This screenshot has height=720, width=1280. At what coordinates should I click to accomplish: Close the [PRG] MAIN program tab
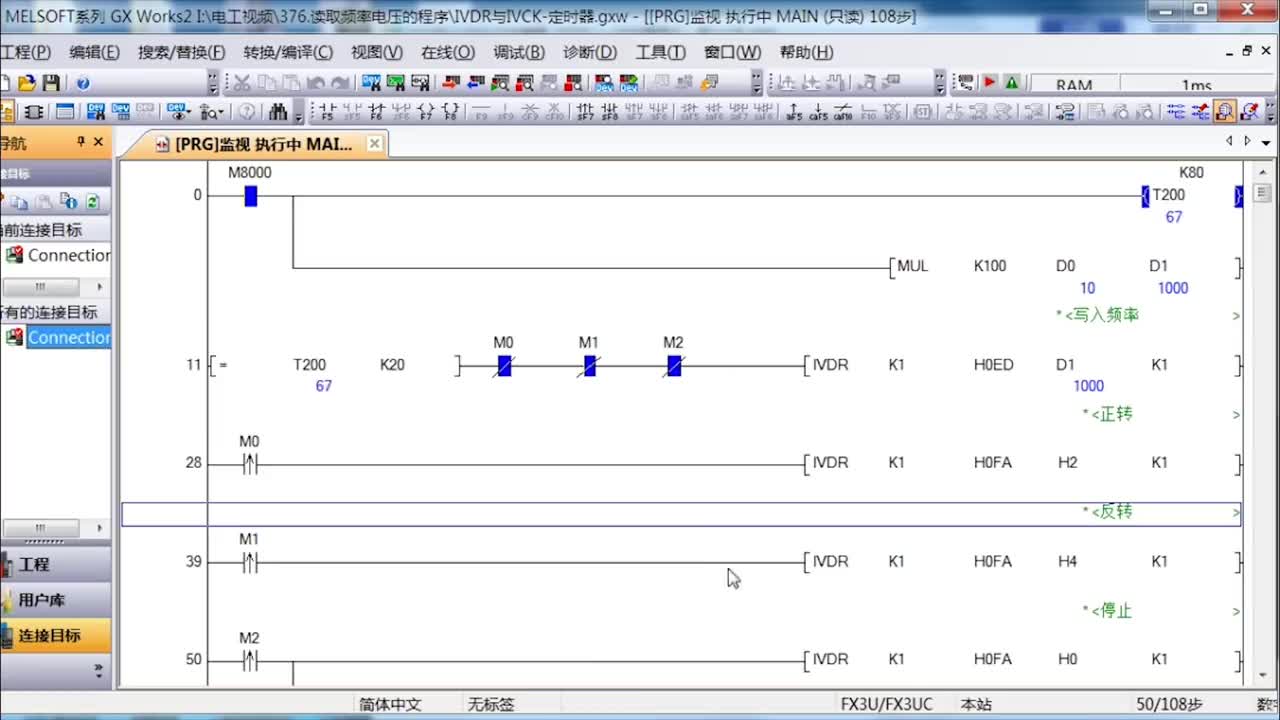tap(374, 144)
